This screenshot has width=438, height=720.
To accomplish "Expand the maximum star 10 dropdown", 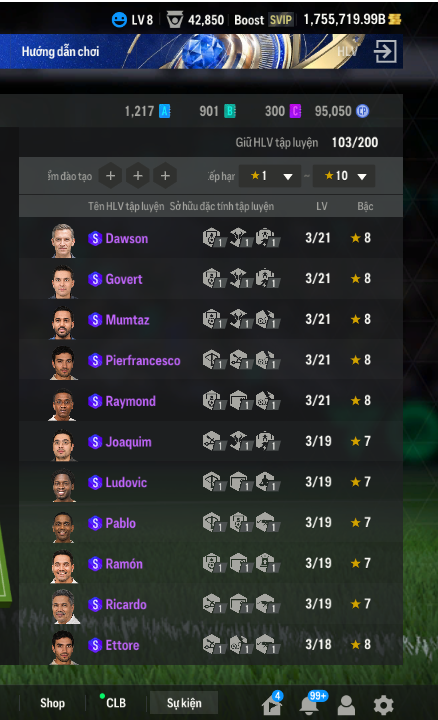I will click(344, 176).
